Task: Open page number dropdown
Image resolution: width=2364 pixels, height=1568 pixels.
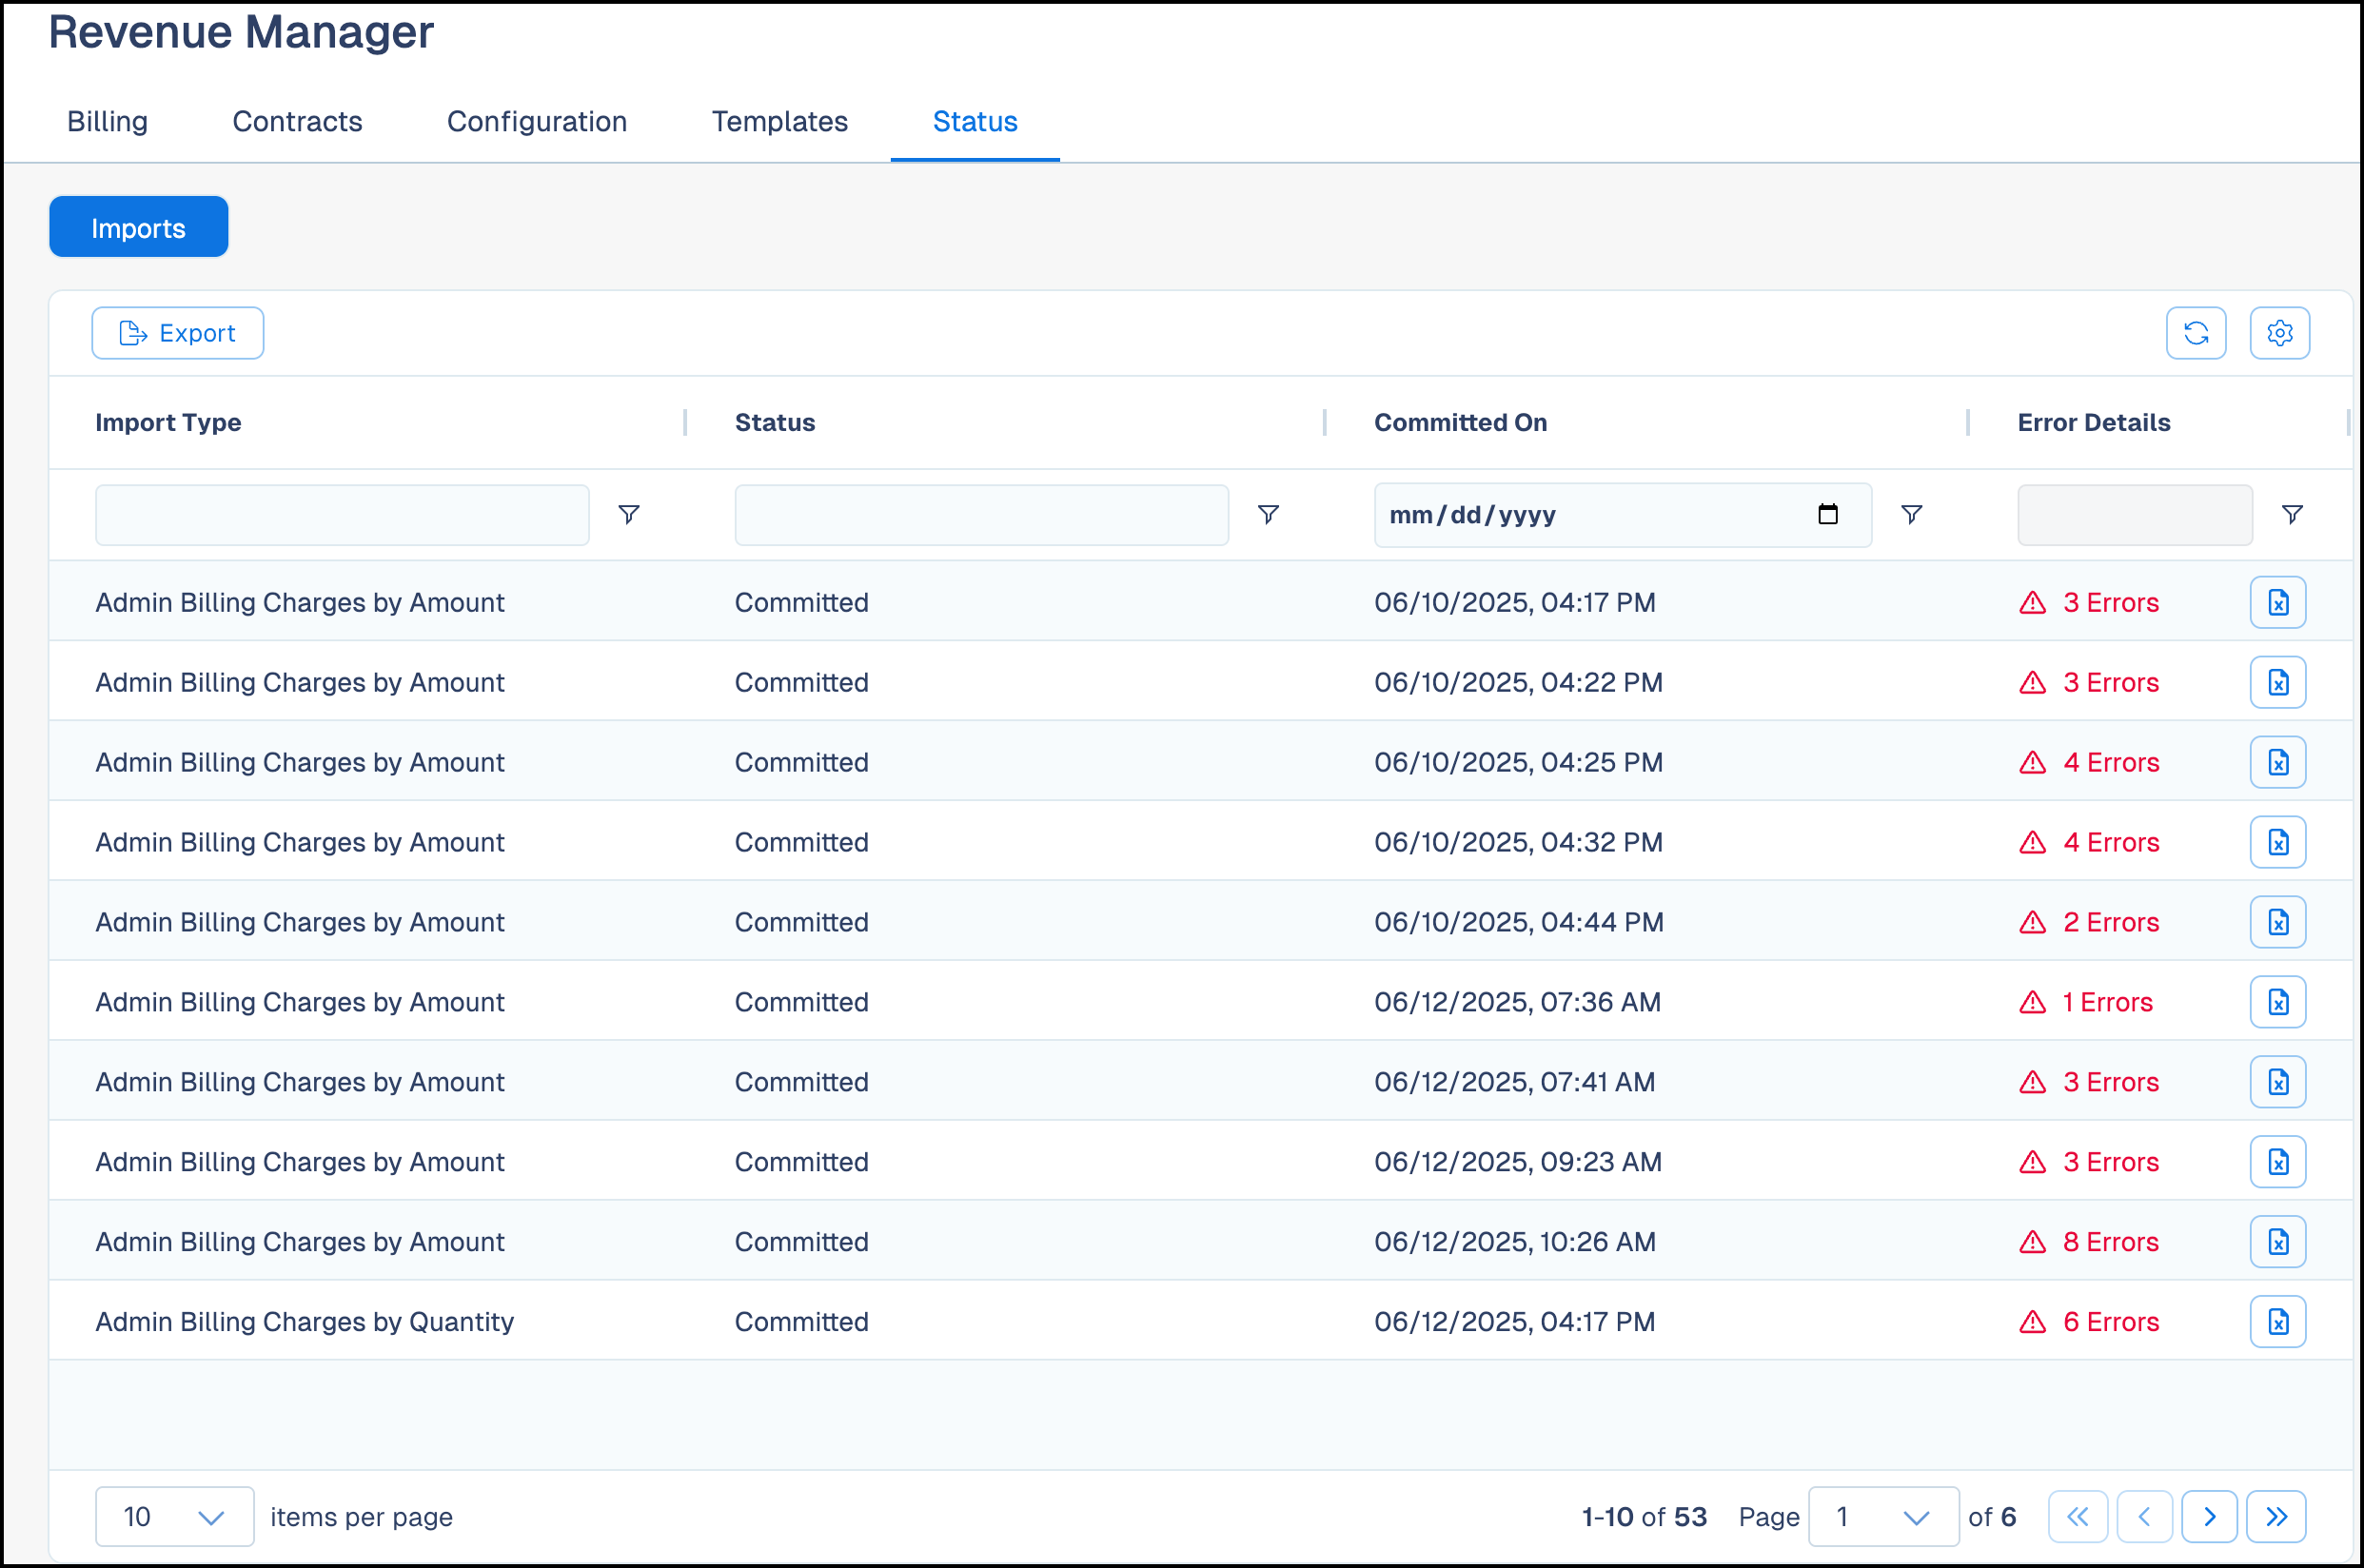Action: click(x=1883, y=1517)
